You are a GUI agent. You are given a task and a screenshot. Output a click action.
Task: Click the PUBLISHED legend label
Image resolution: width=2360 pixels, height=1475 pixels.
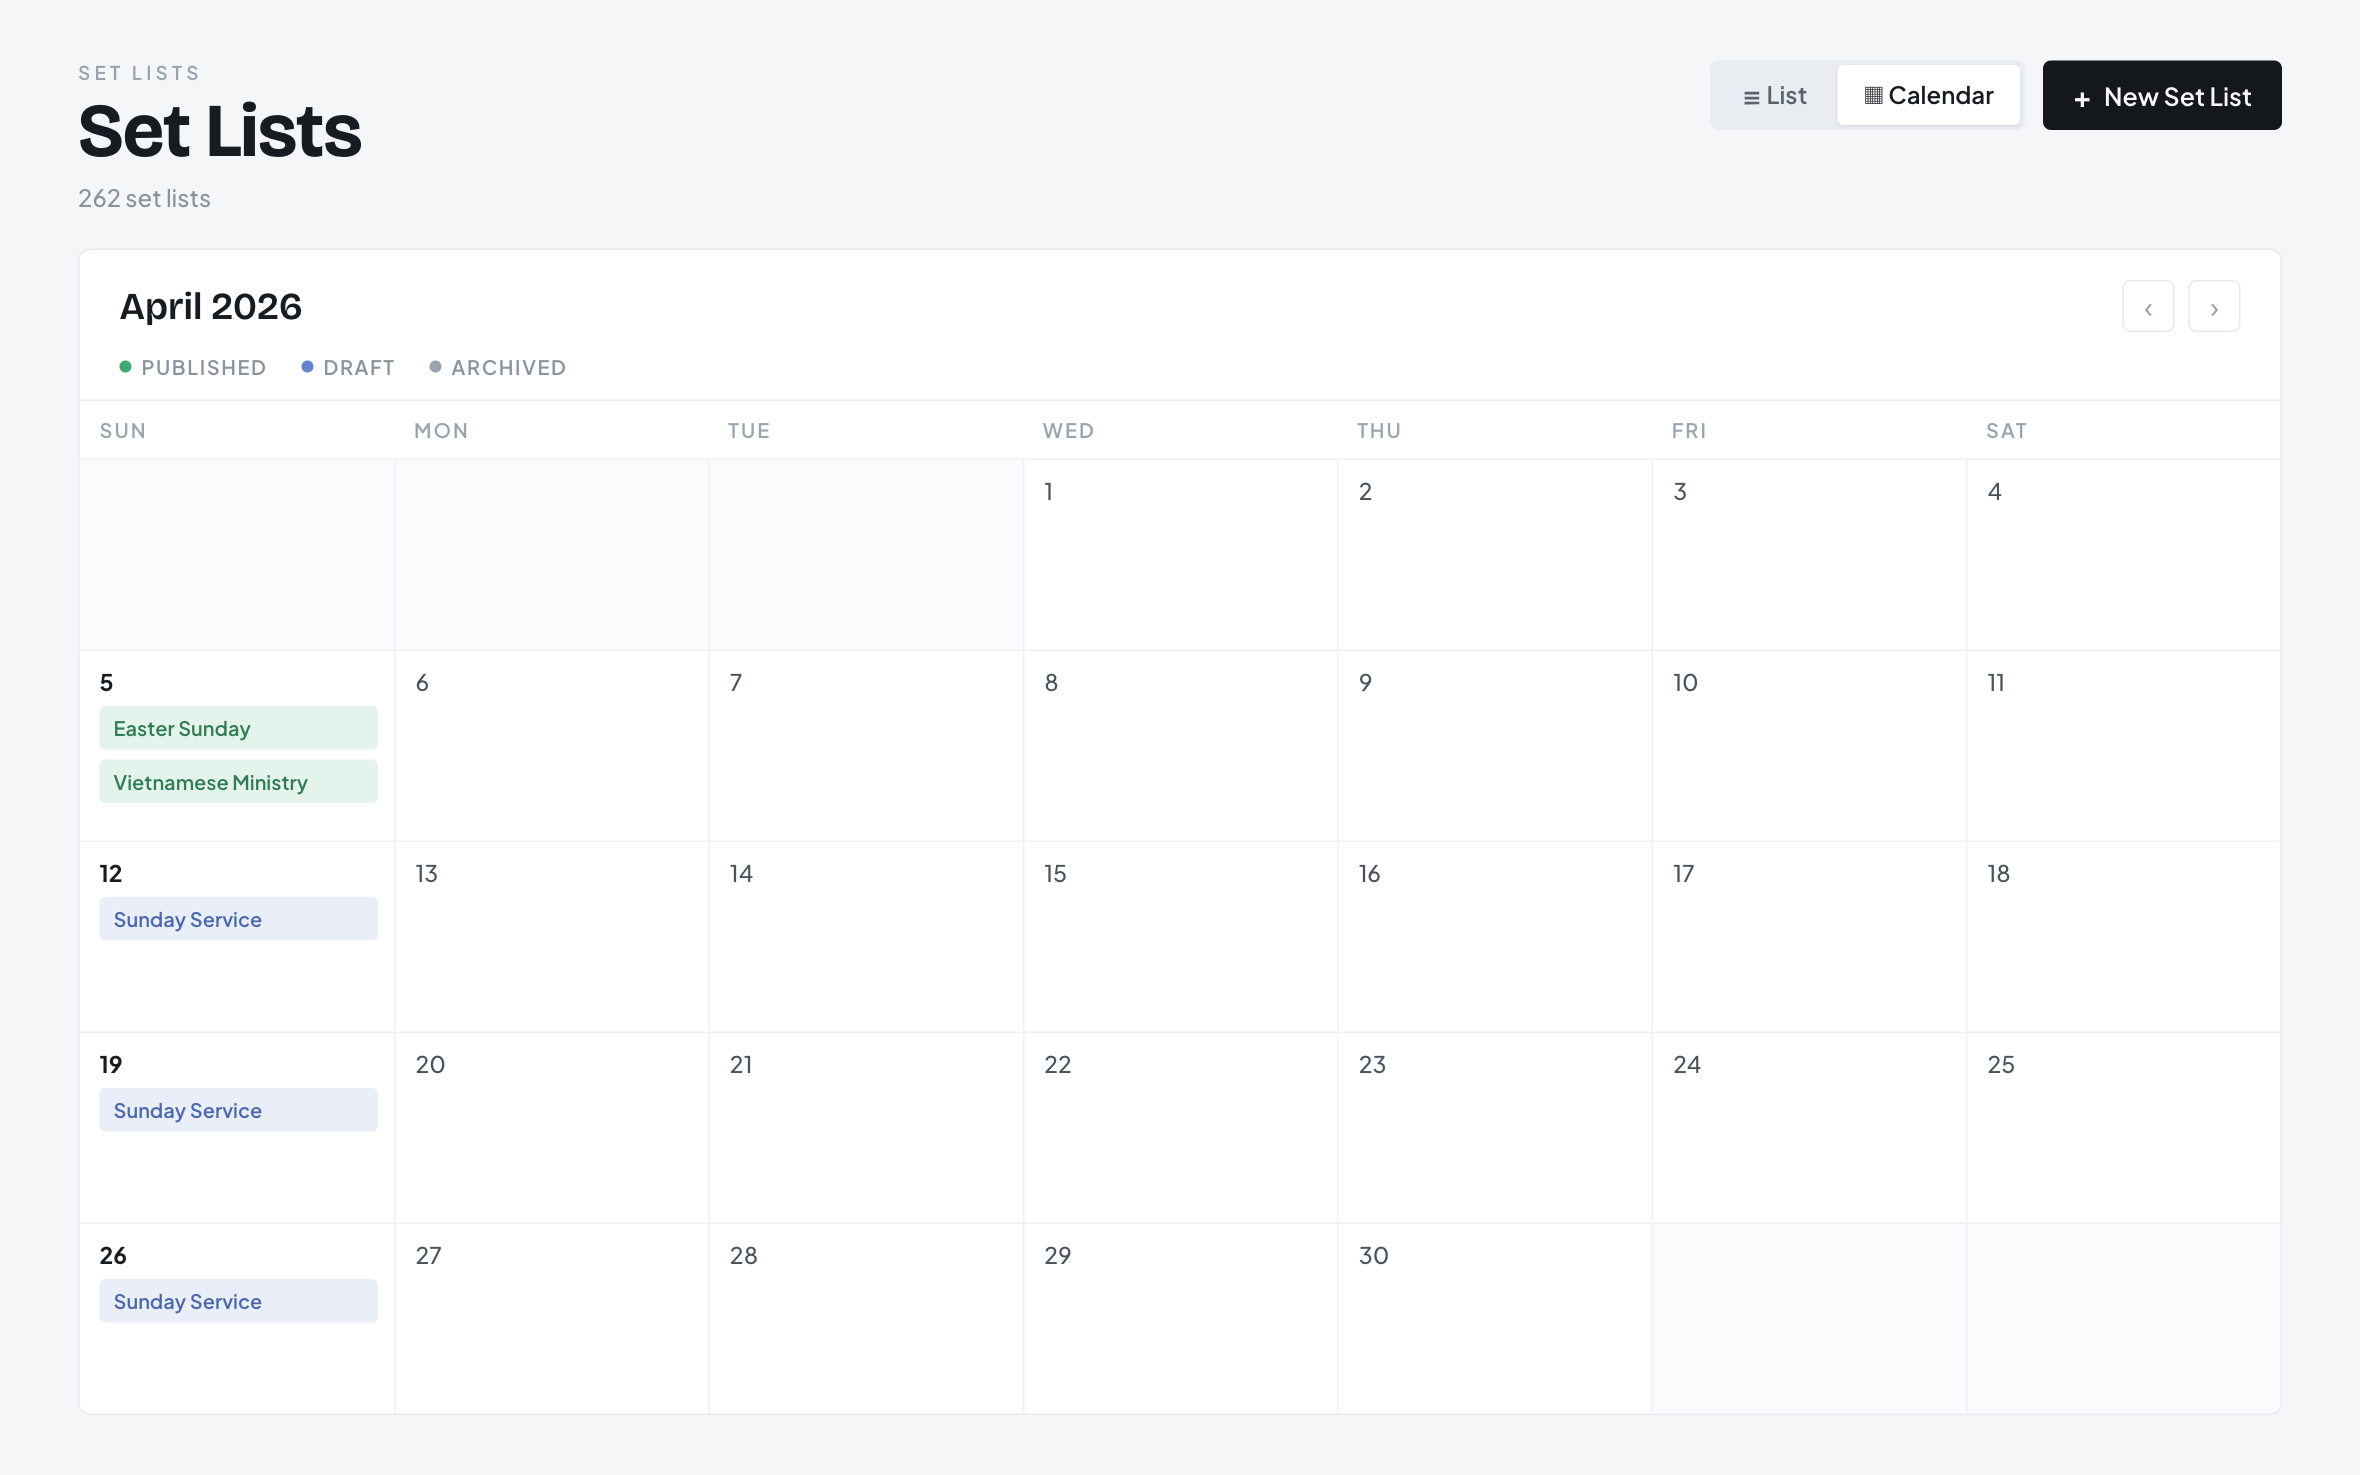click(204, 368)
